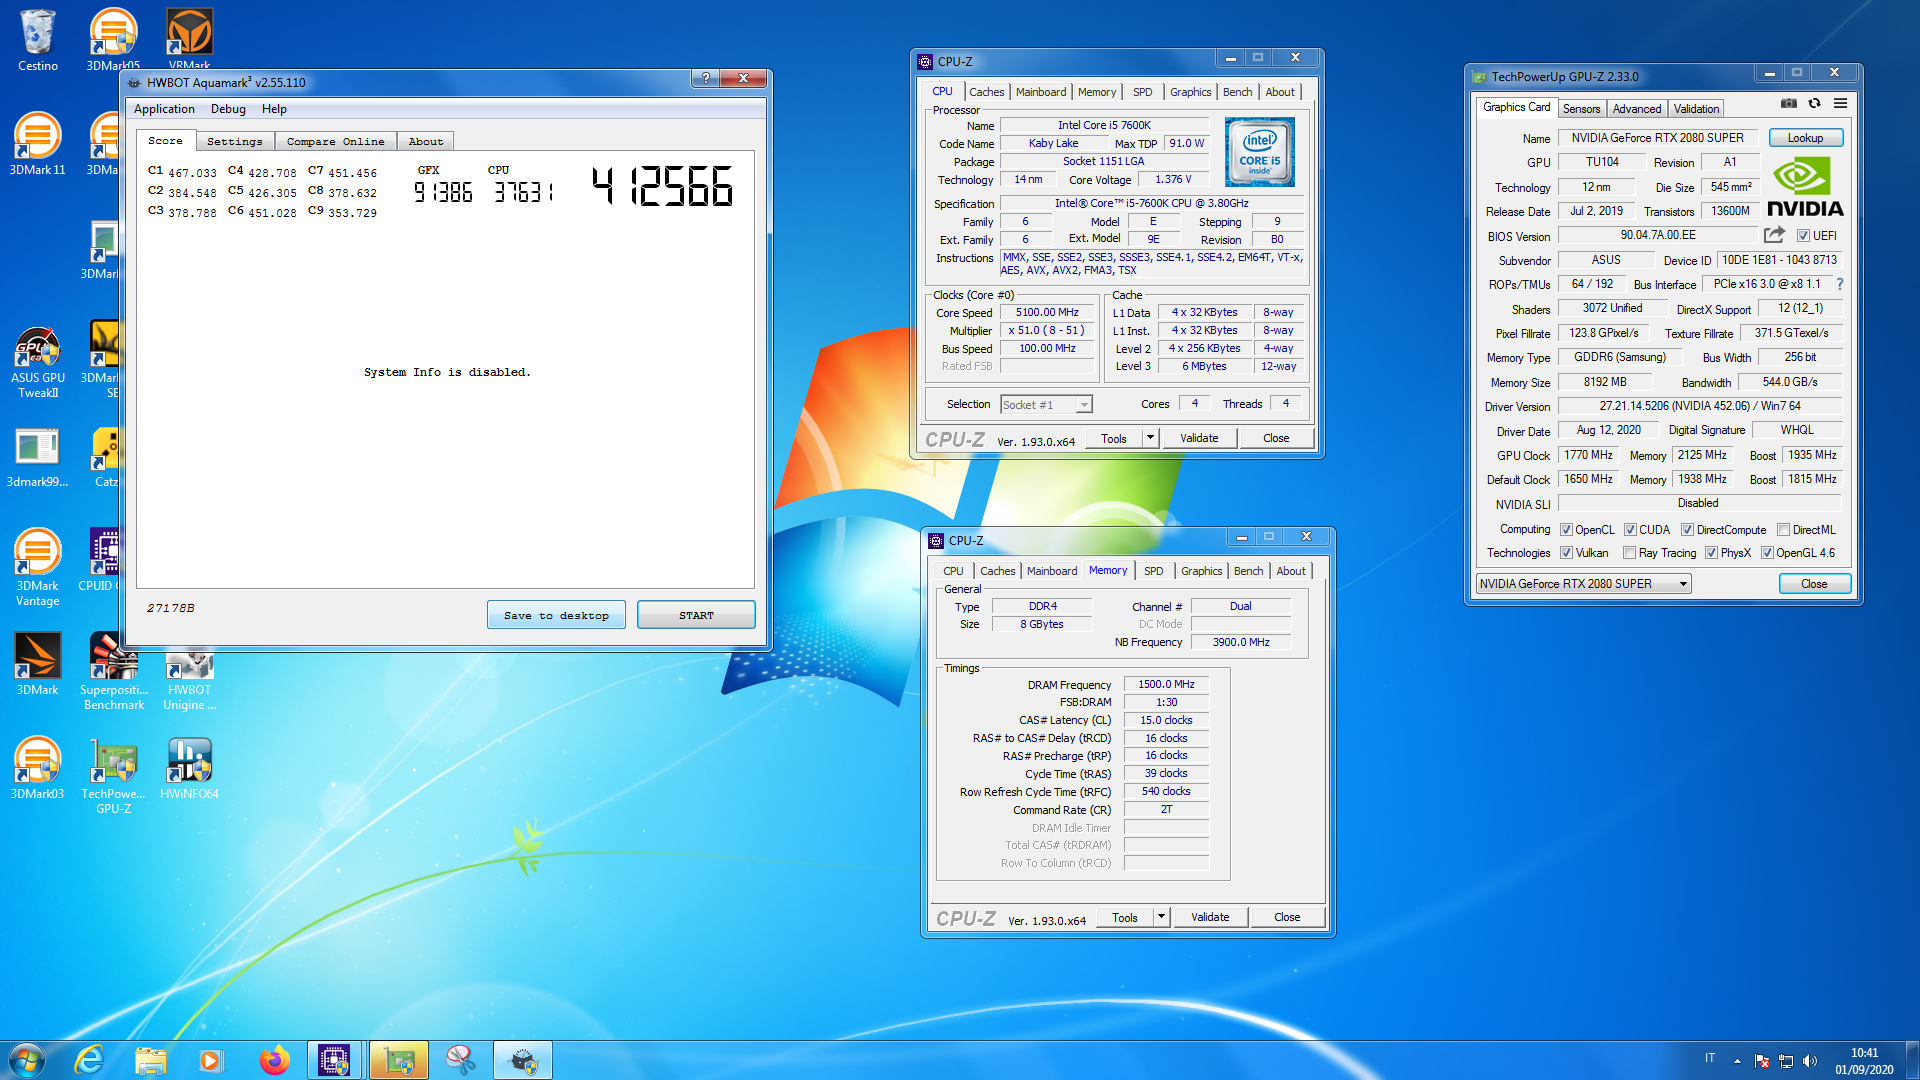Switch to the Compare Online tab
Viewport: 1920px width, 1080px height.
click(335, 142)
